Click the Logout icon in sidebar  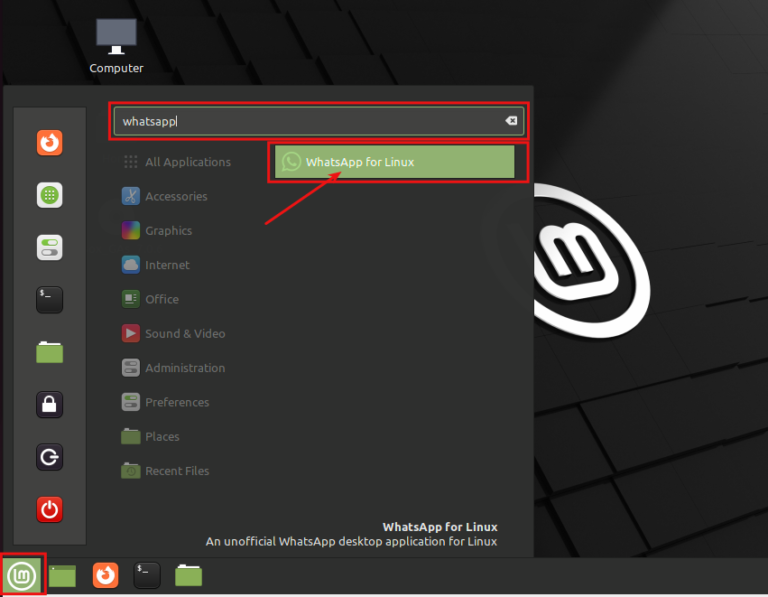coord(49,457)
